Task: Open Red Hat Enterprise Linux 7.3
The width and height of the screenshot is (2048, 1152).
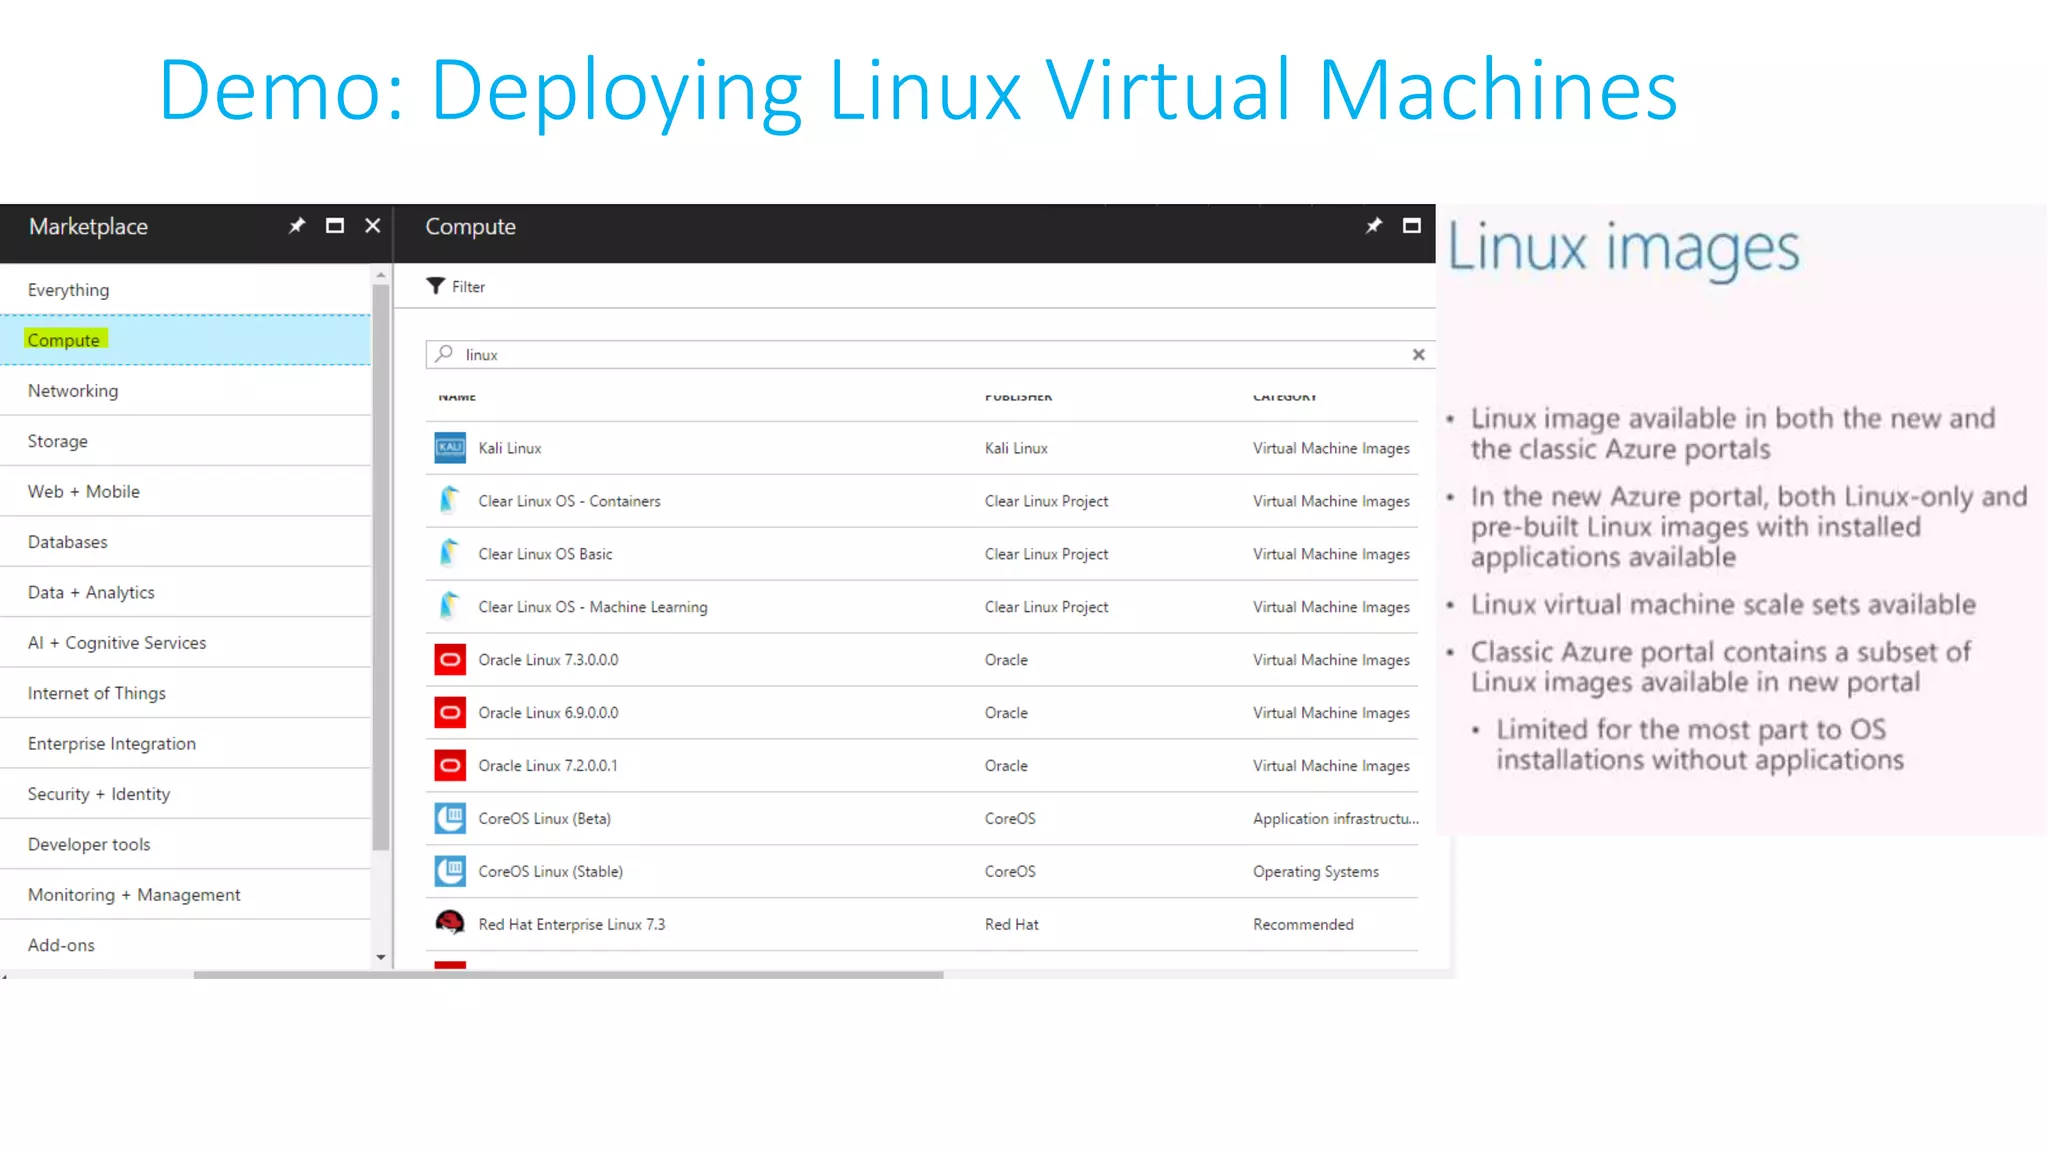Action: 922,925
